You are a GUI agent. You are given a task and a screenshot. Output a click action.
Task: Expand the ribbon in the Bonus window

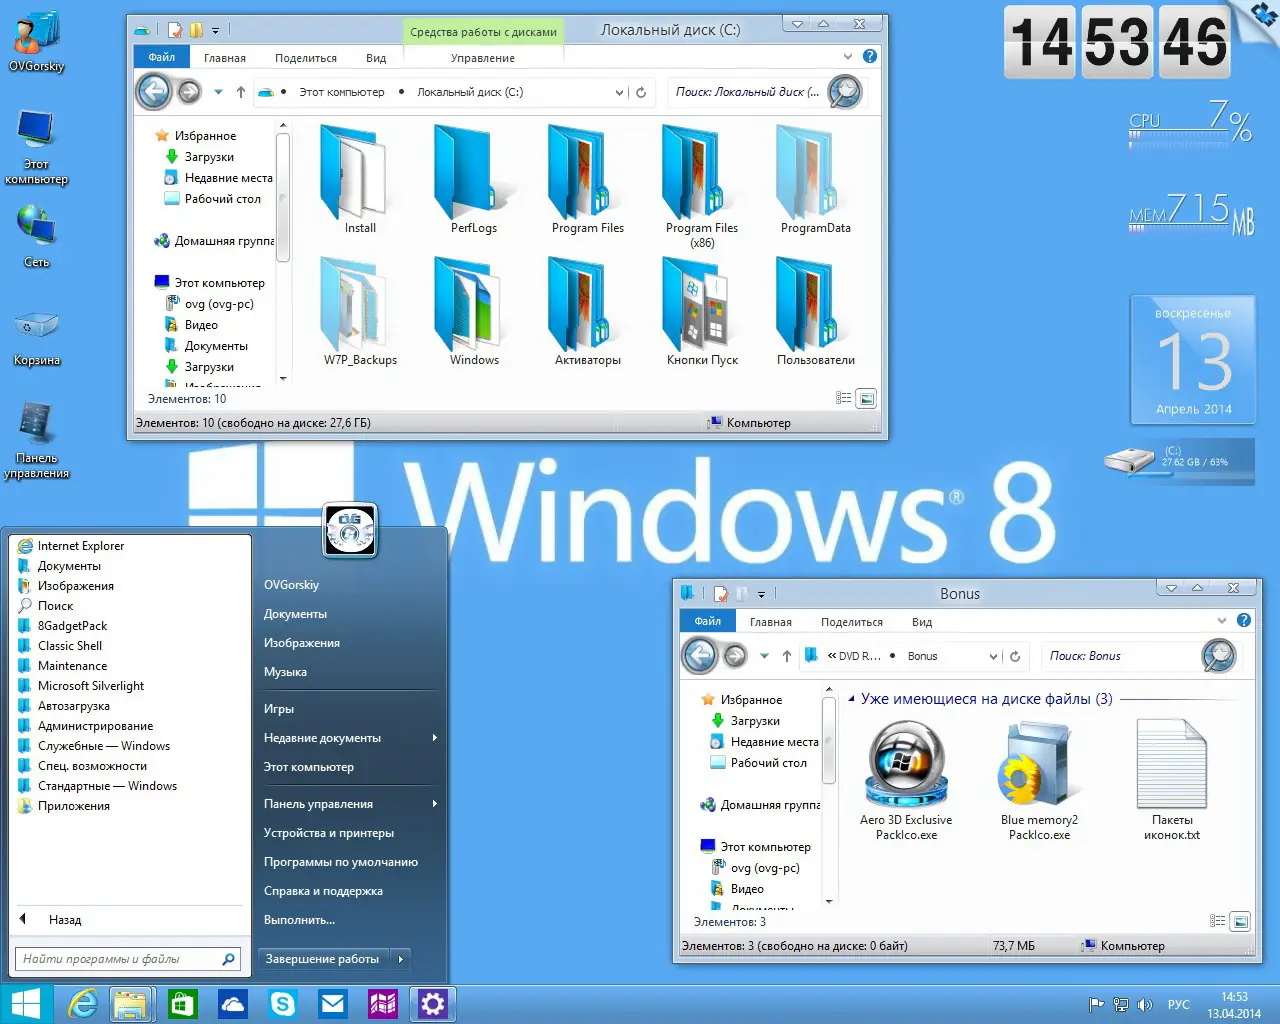pos(1222,621)
